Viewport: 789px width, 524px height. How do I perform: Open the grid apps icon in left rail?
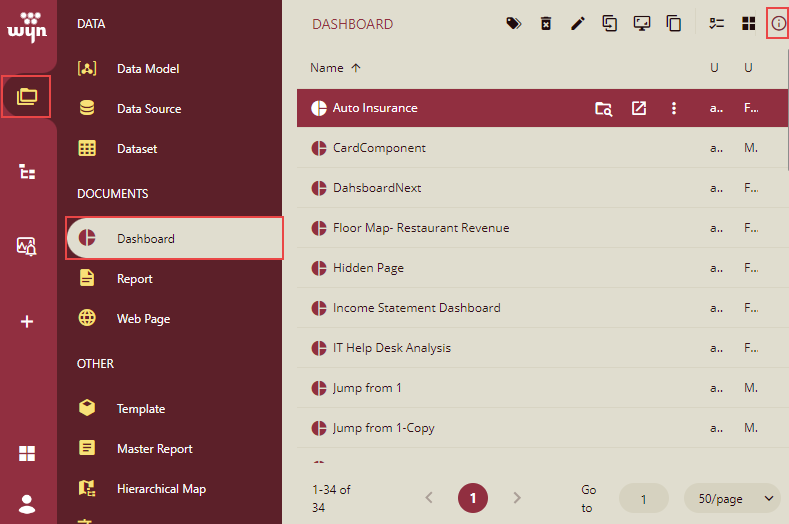[27, 453]
